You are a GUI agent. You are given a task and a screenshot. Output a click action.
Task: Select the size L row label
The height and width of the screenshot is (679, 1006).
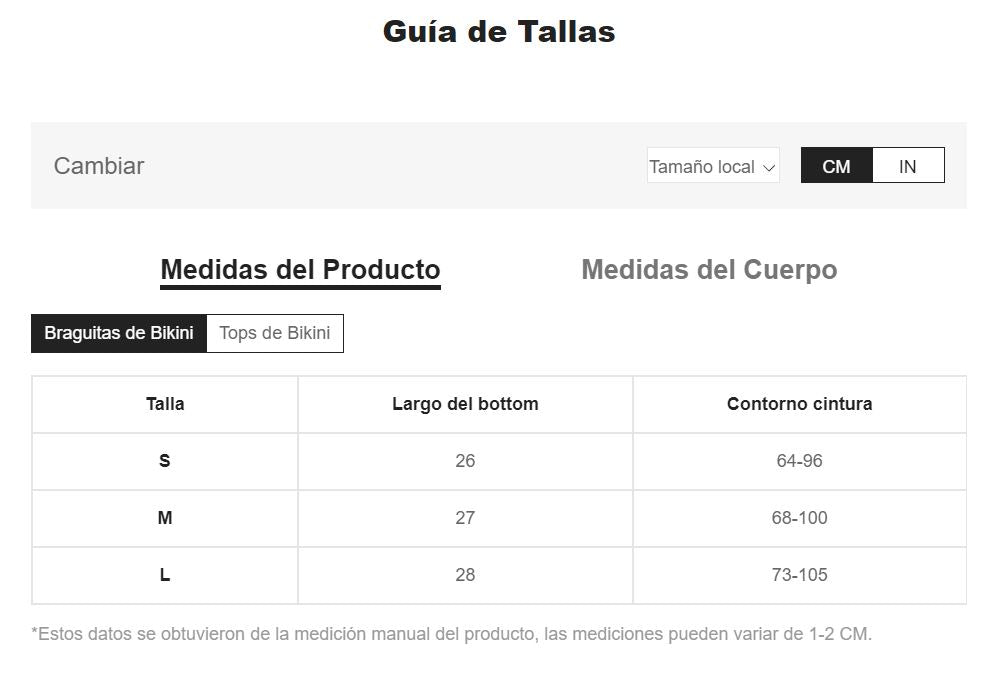click(x=165, y=575)
